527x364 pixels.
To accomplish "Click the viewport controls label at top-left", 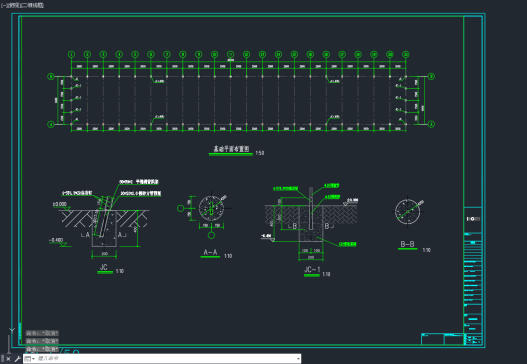I will pos(23,5).
